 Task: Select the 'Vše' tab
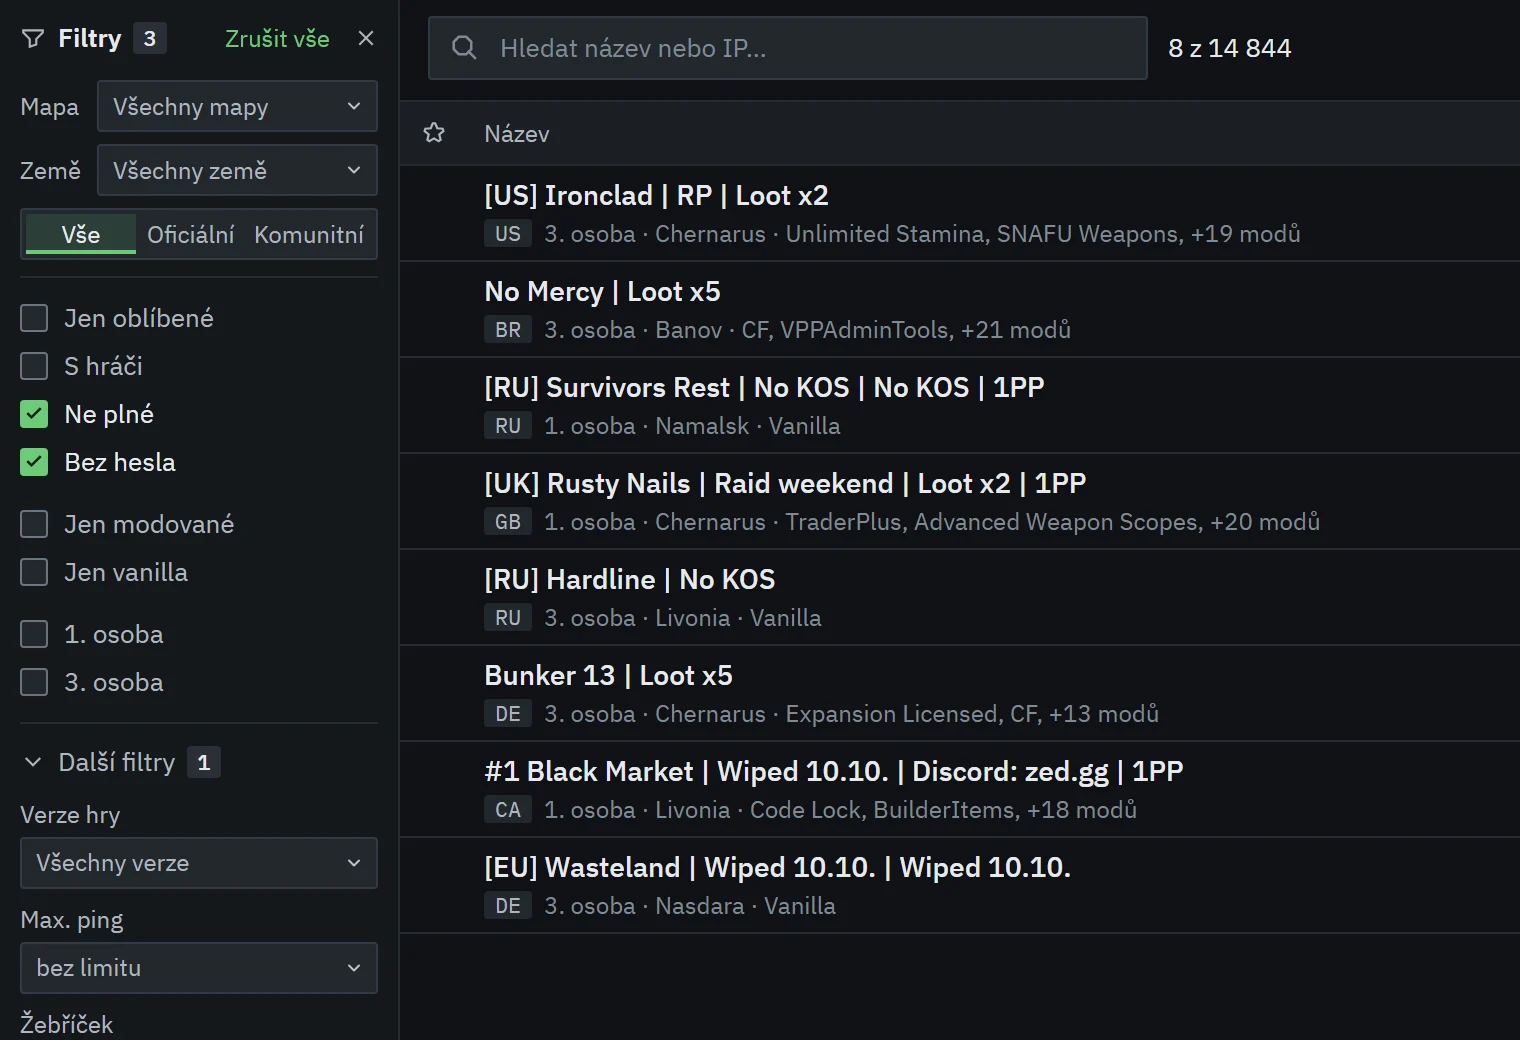[x=81, y=234]
